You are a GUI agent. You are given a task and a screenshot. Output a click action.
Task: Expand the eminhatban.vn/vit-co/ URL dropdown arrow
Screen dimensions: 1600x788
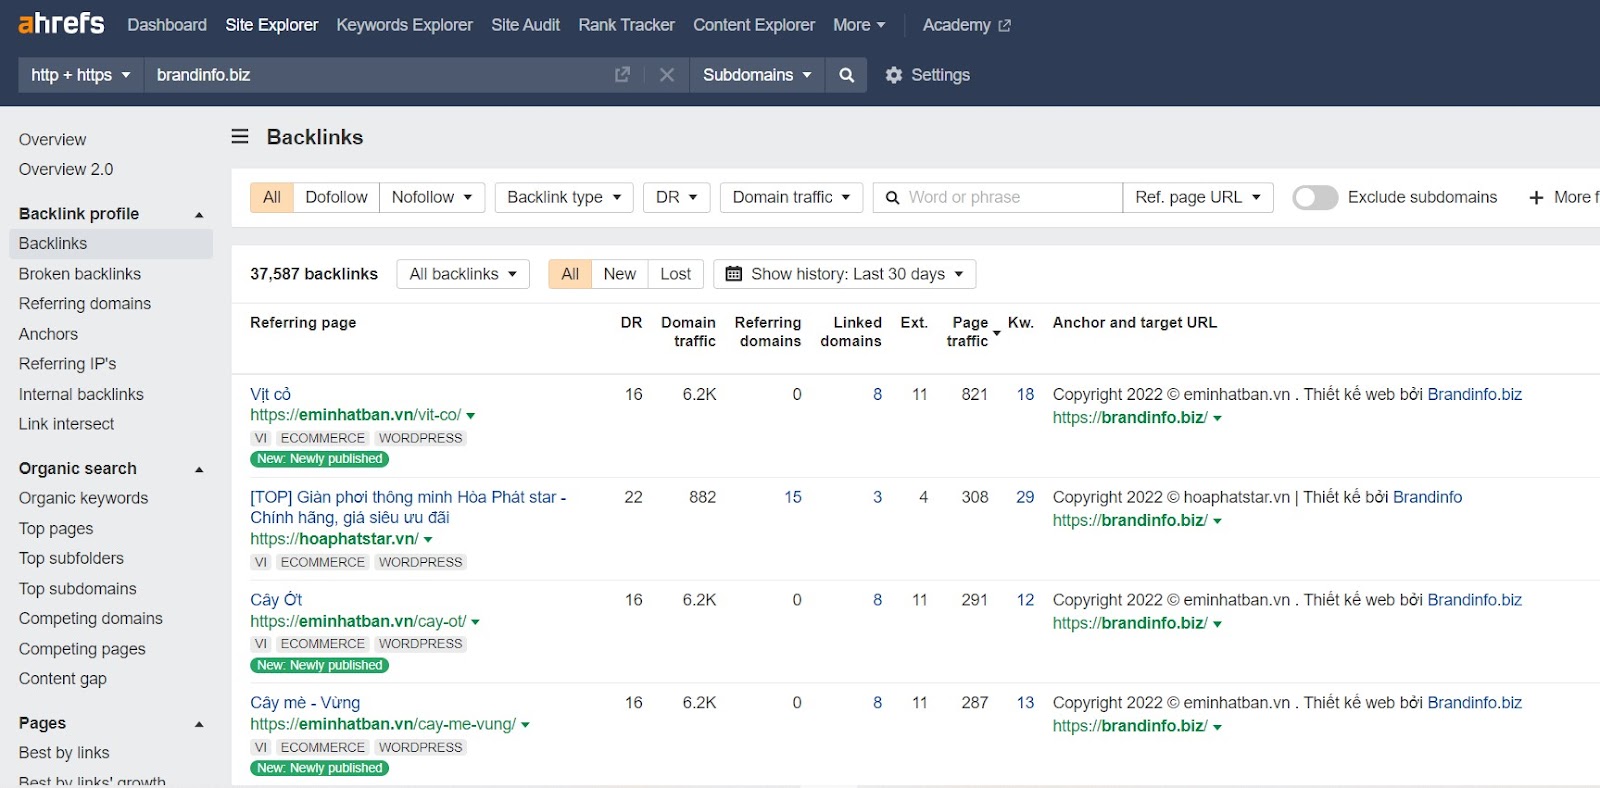click(x=471, y=416)
